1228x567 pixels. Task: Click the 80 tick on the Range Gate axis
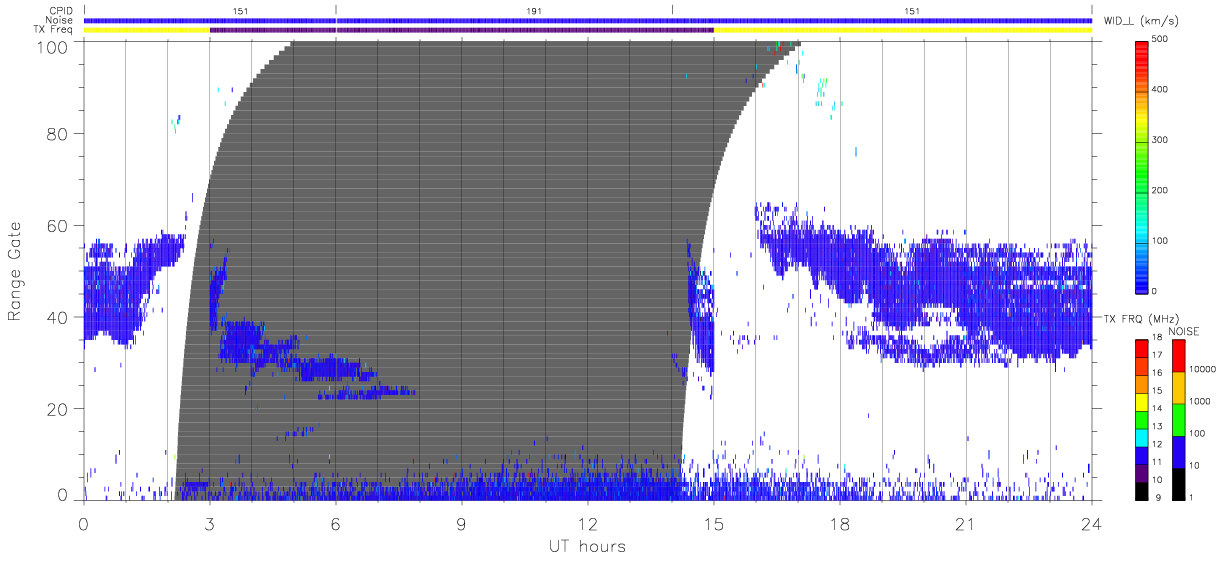click(58, 134)
